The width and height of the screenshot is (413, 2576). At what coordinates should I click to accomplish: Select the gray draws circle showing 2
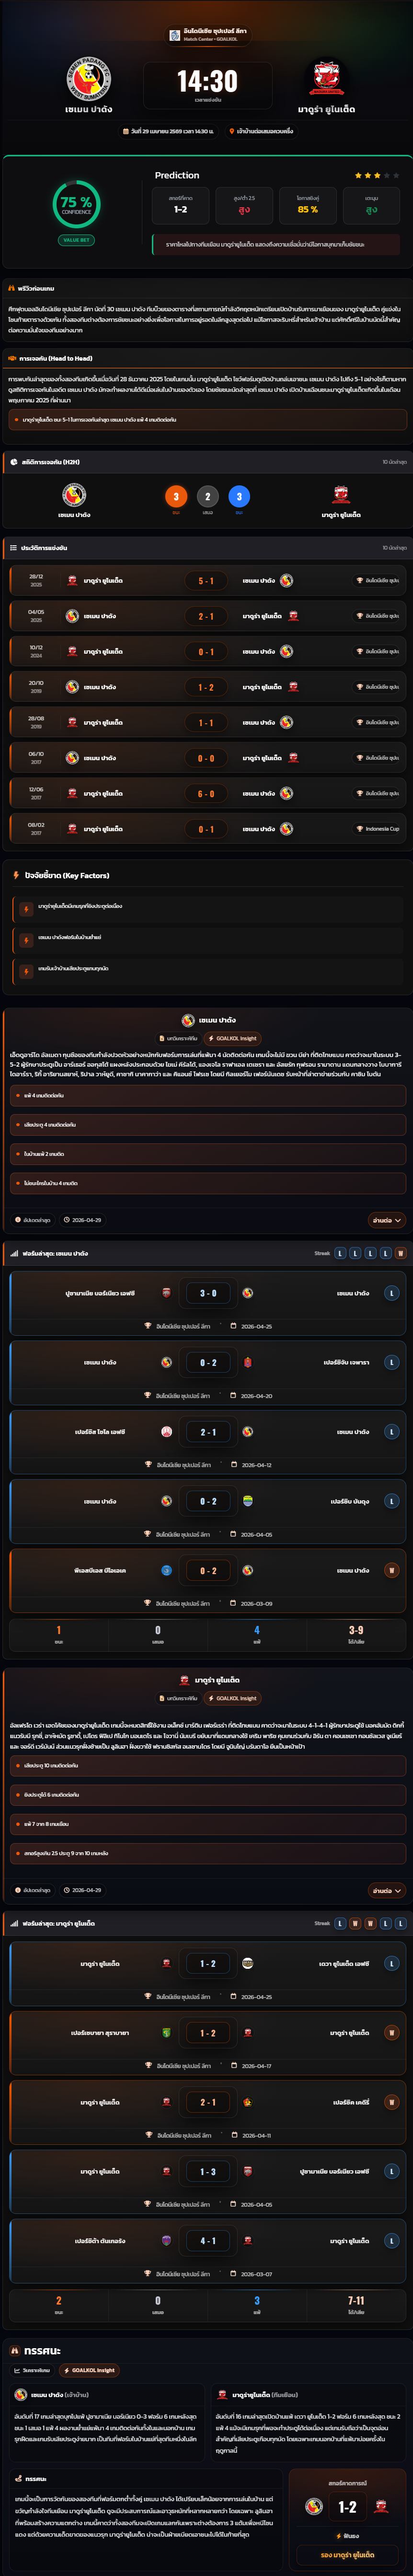coord(207,496)
